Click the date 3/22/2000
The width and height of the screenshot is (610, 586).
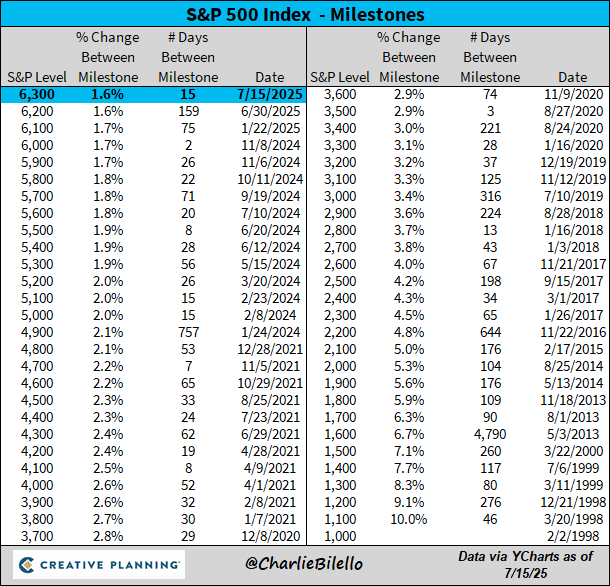tap(573, 451)
